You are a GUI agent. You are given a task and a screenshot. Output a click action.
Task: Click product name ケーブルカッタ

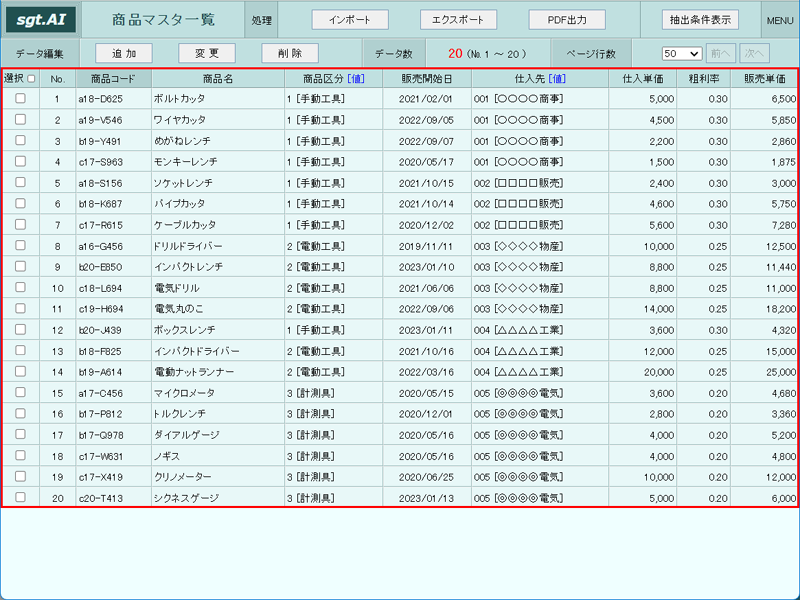[x=185, y=224]
